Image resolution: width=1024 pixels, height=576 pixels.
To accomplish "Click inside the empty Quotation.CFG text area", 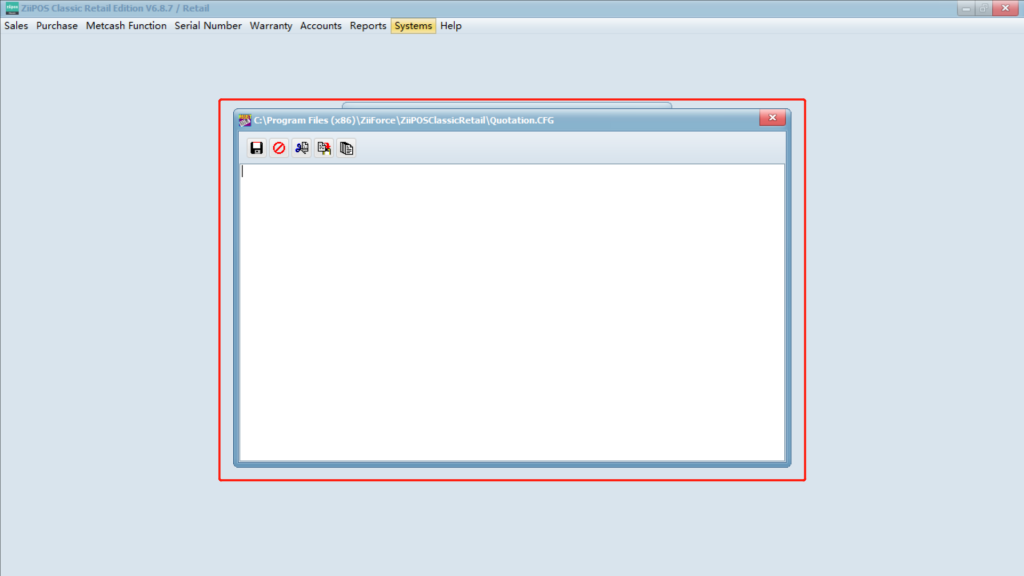I will 512,312.
